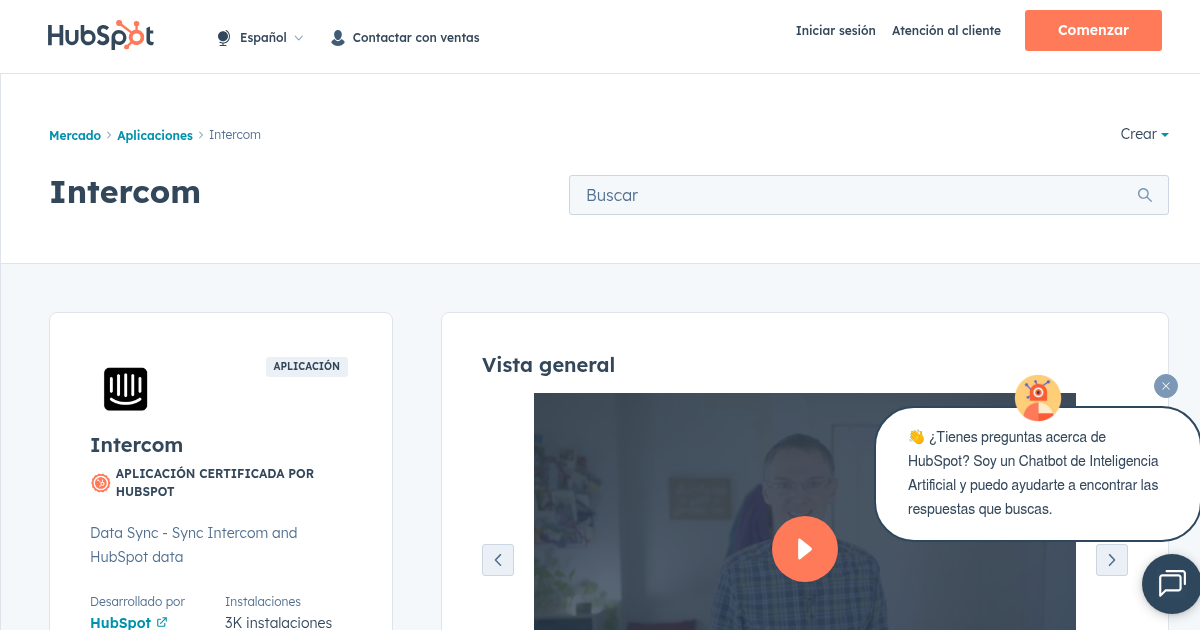Open the external link icon beside HubSpot developer
The image size is (1200, 630).
[160, 622]
